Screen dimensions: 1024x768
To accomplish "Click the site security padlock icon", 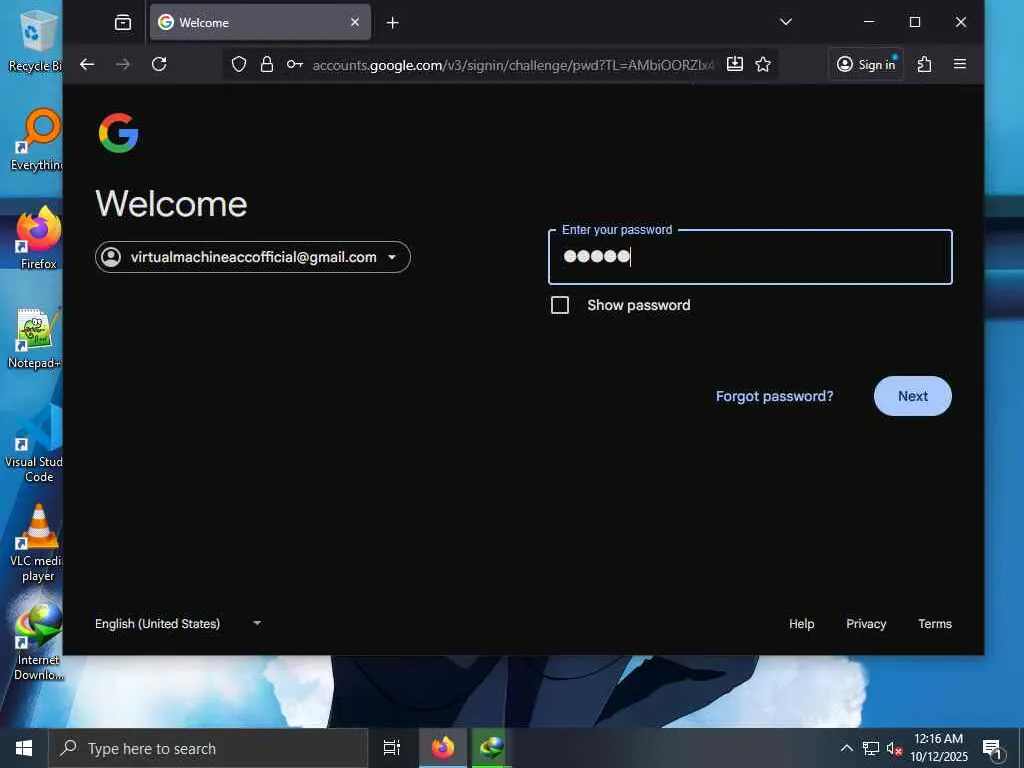I will [x=266, y=64].
